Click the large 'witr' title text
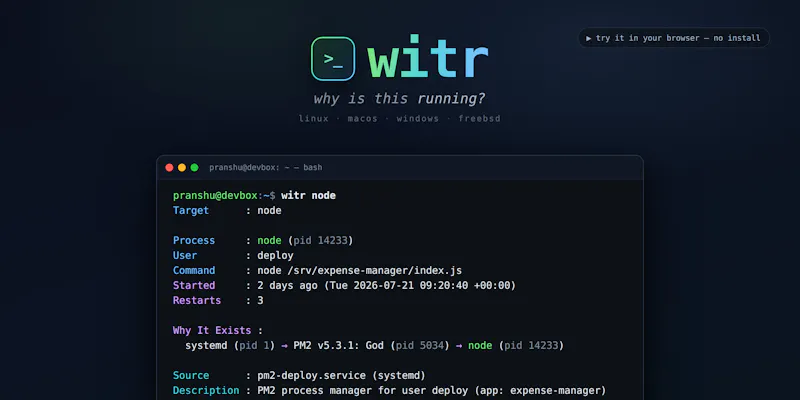 pyautogui.click(x=428, y=57)
